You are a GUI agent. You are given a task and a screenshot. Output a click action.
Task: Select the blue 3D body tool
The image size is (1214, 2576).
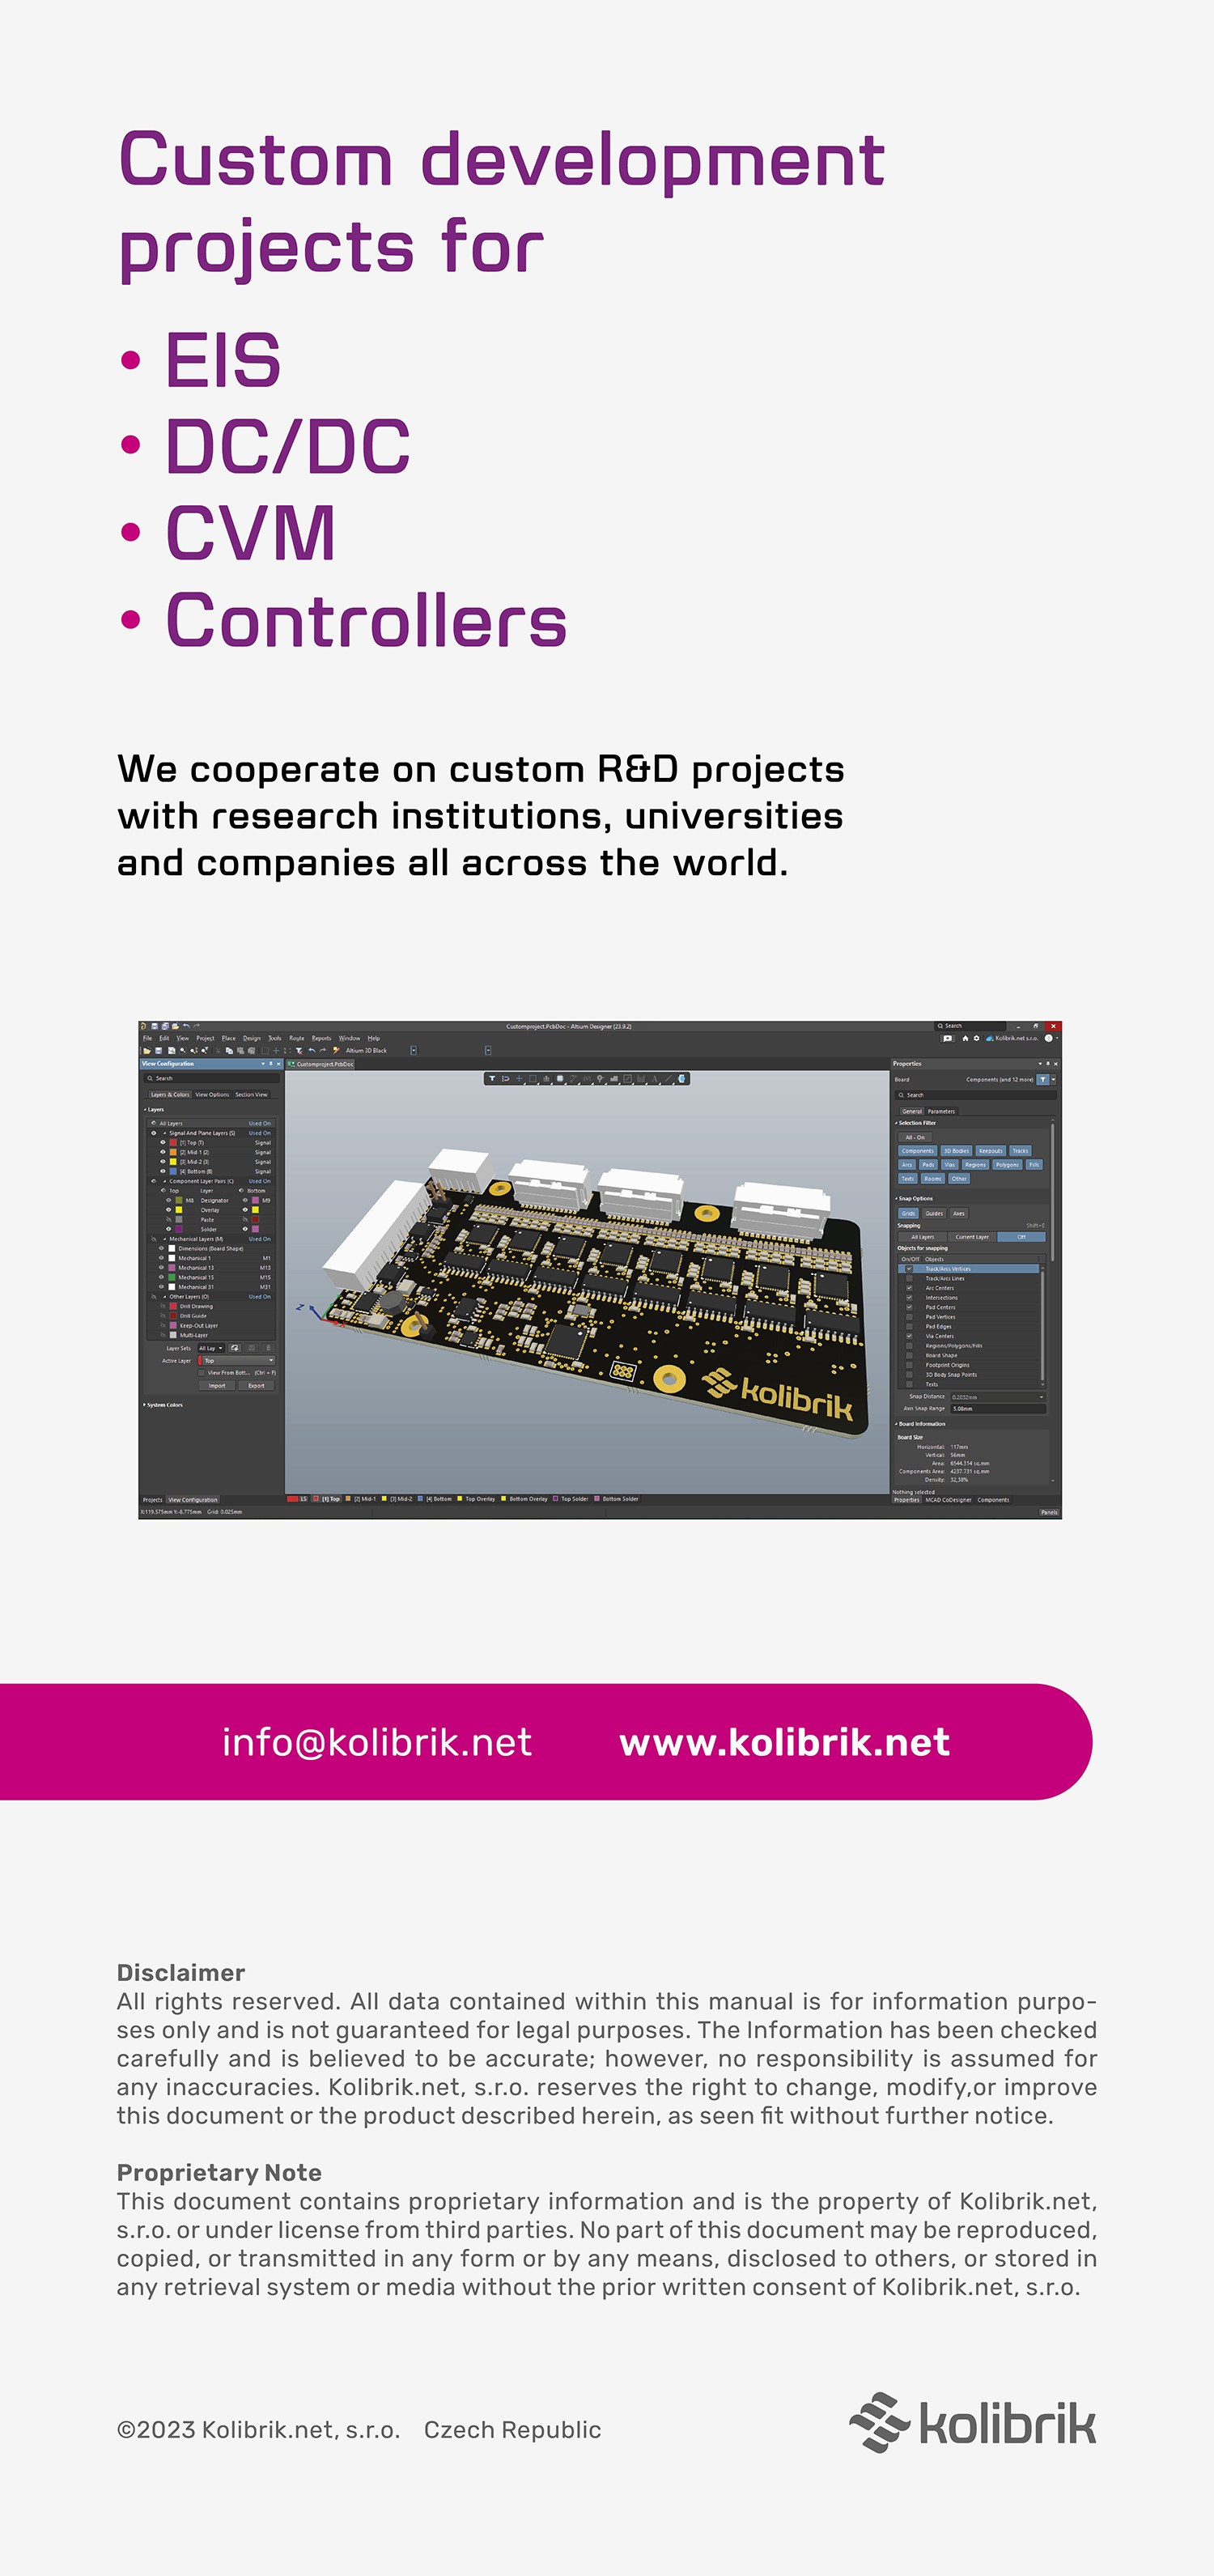click(x=682, y=1079)
